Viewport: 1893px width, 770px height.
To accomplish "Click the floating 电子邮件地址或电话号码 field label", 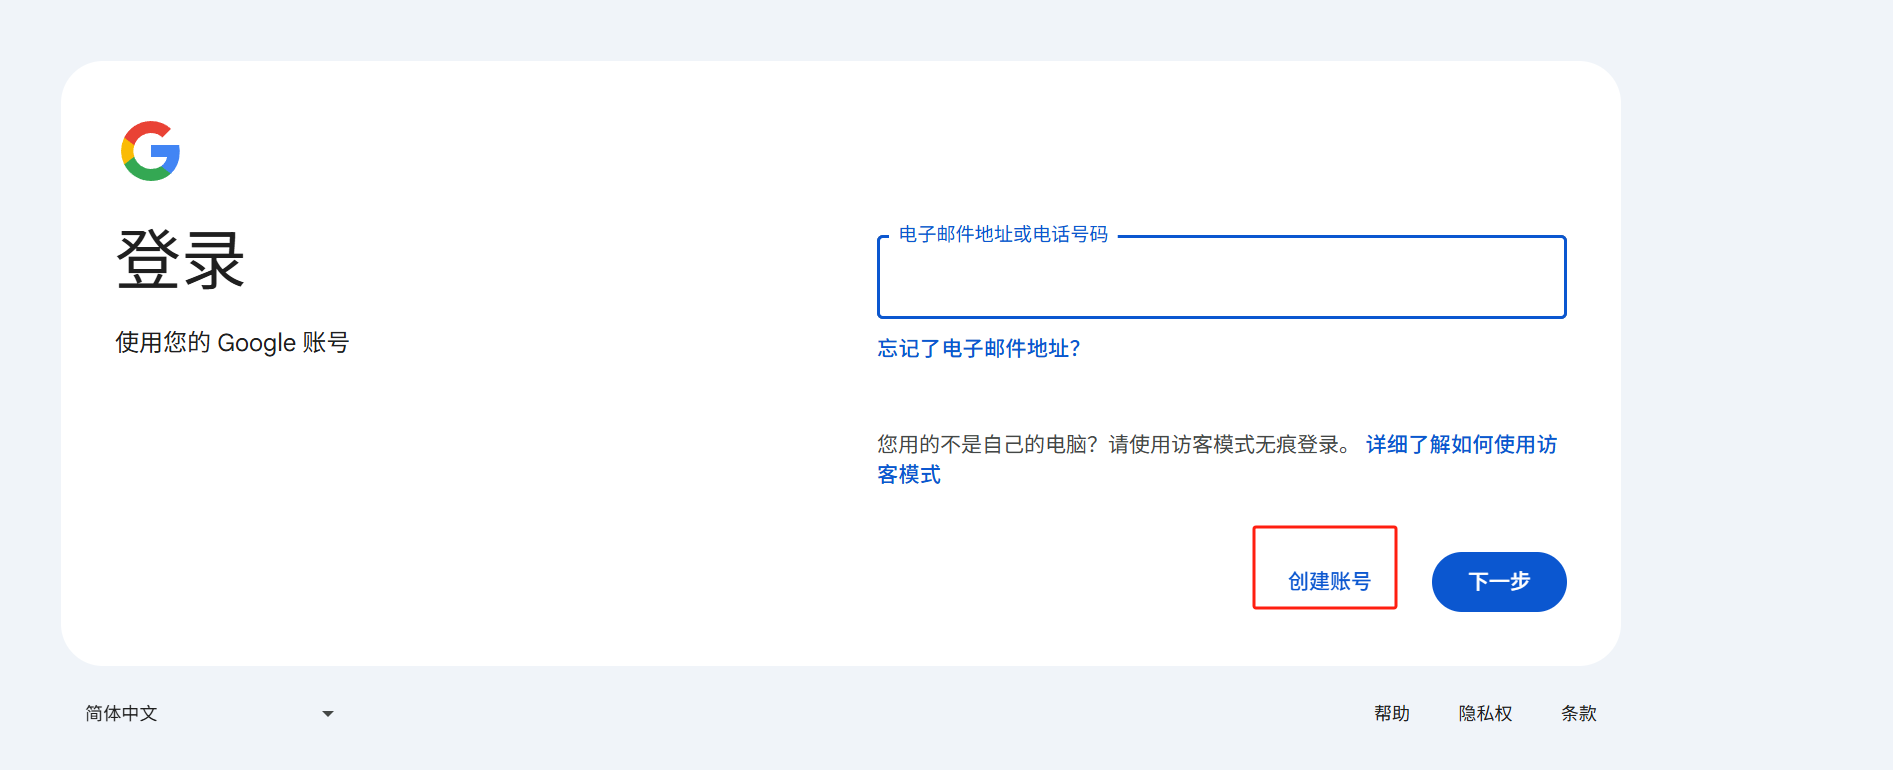I will 1003,234.
